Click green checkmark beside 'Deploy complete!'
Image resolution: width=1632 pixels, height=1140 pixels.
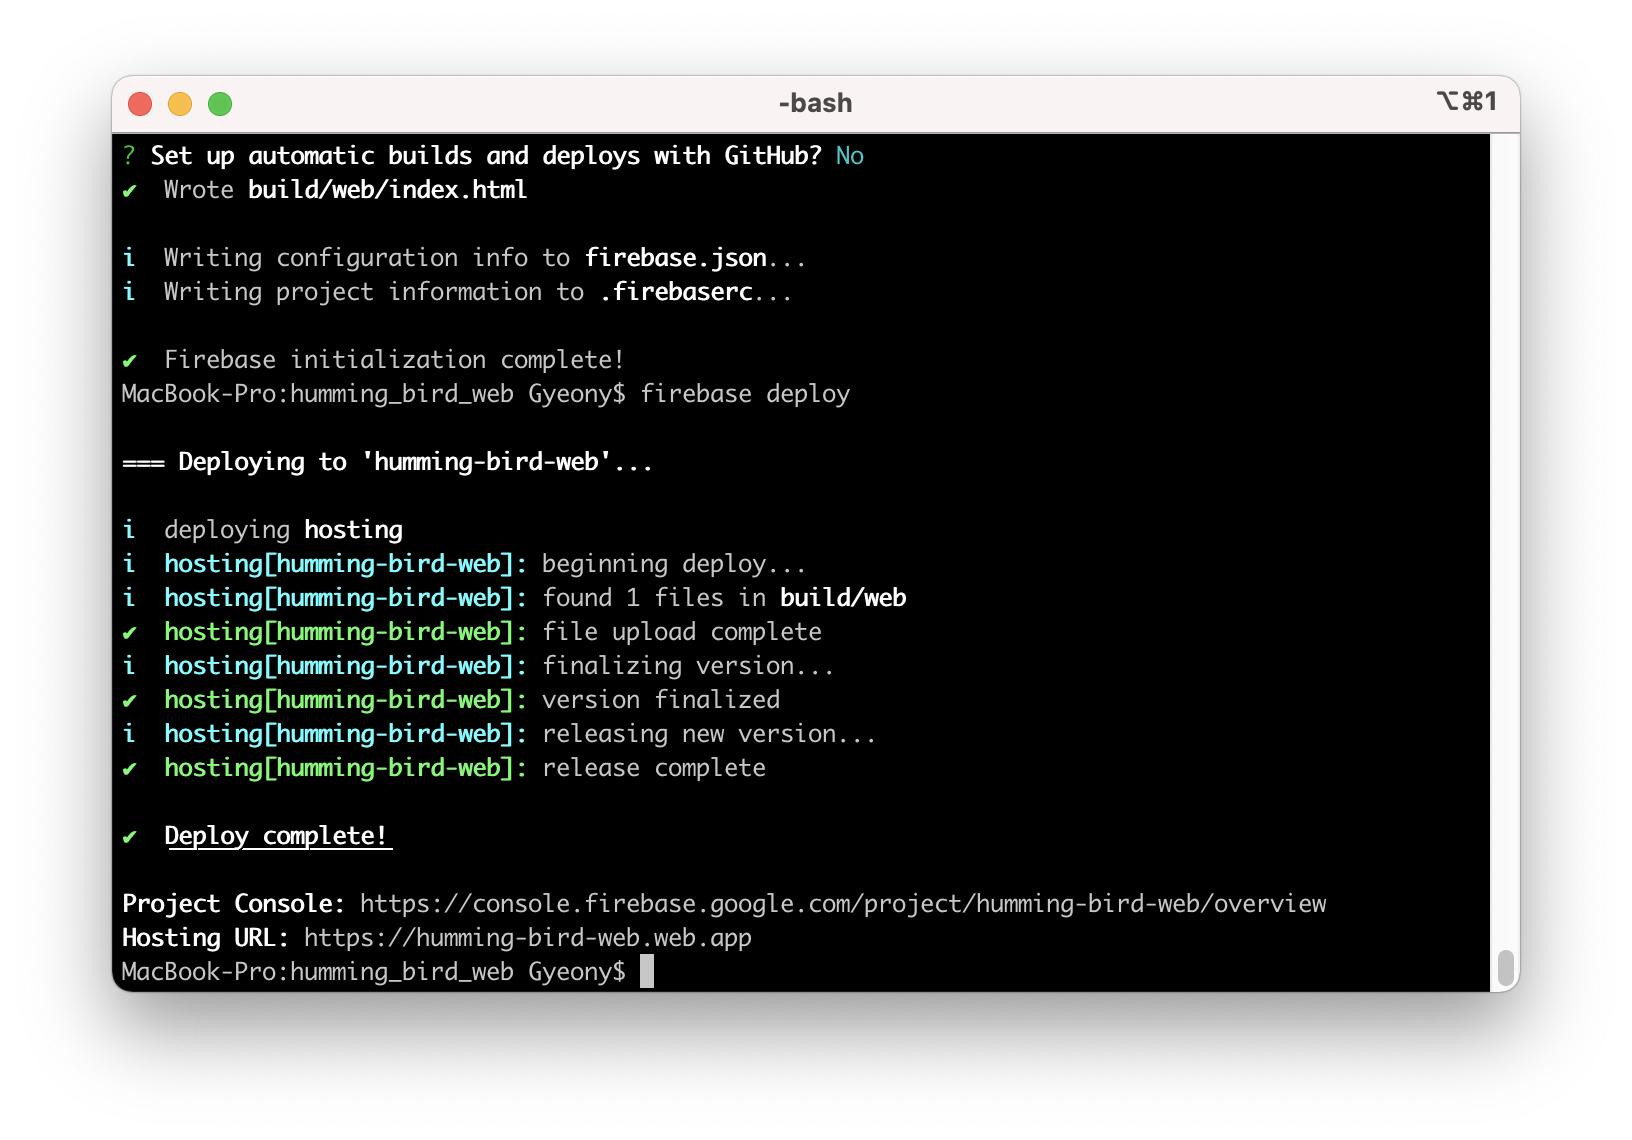point(129,837)
